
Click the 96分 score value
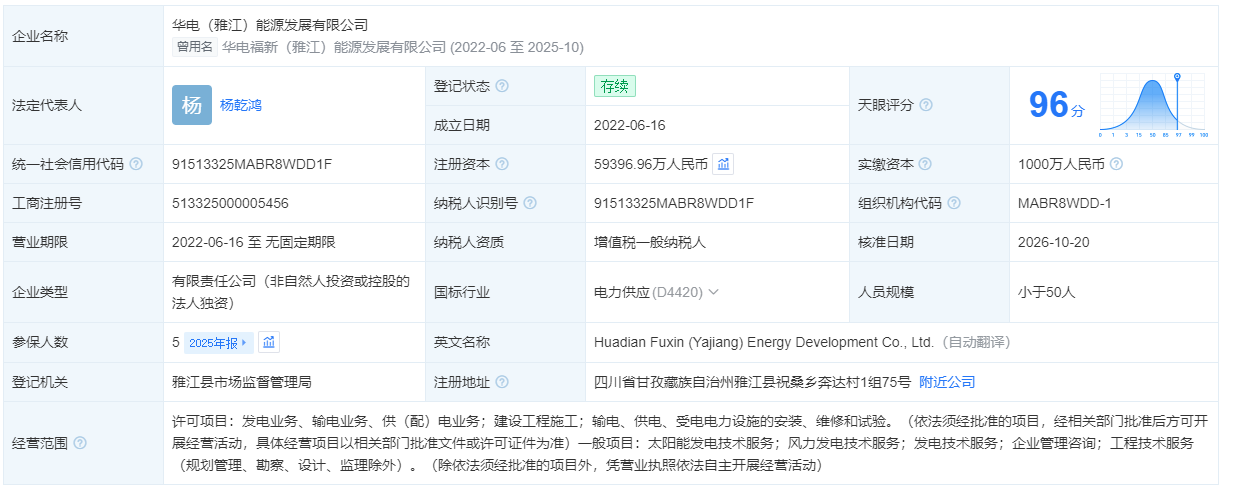click(x=1056, y=105)
